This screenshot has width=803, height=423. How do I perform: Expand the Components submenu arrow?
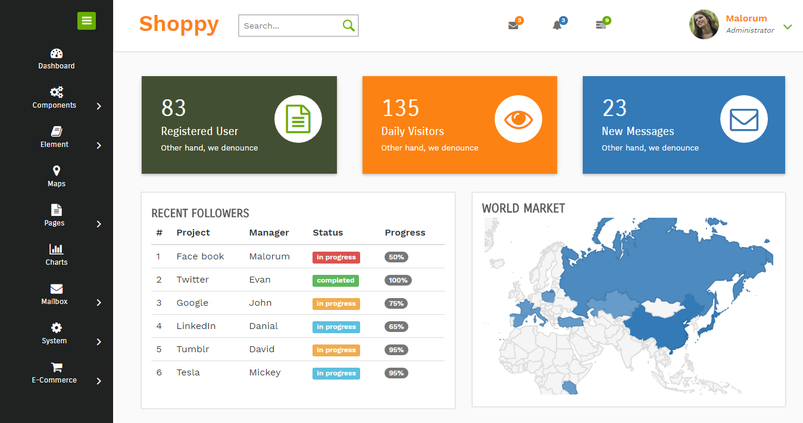pyautogui.click(x=99, y=106)
